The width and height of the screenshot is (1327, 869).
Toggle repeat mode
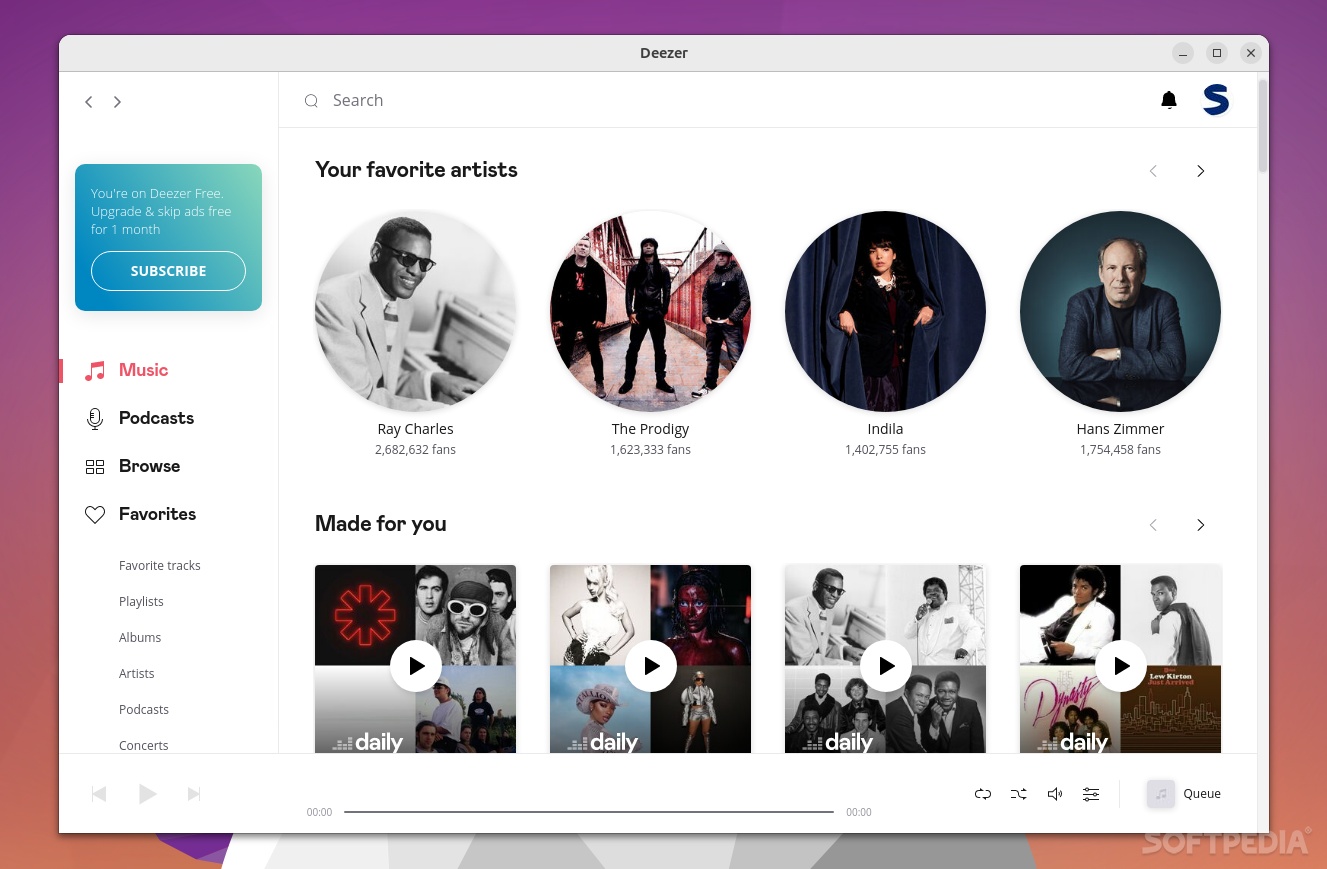click(983, 794)
